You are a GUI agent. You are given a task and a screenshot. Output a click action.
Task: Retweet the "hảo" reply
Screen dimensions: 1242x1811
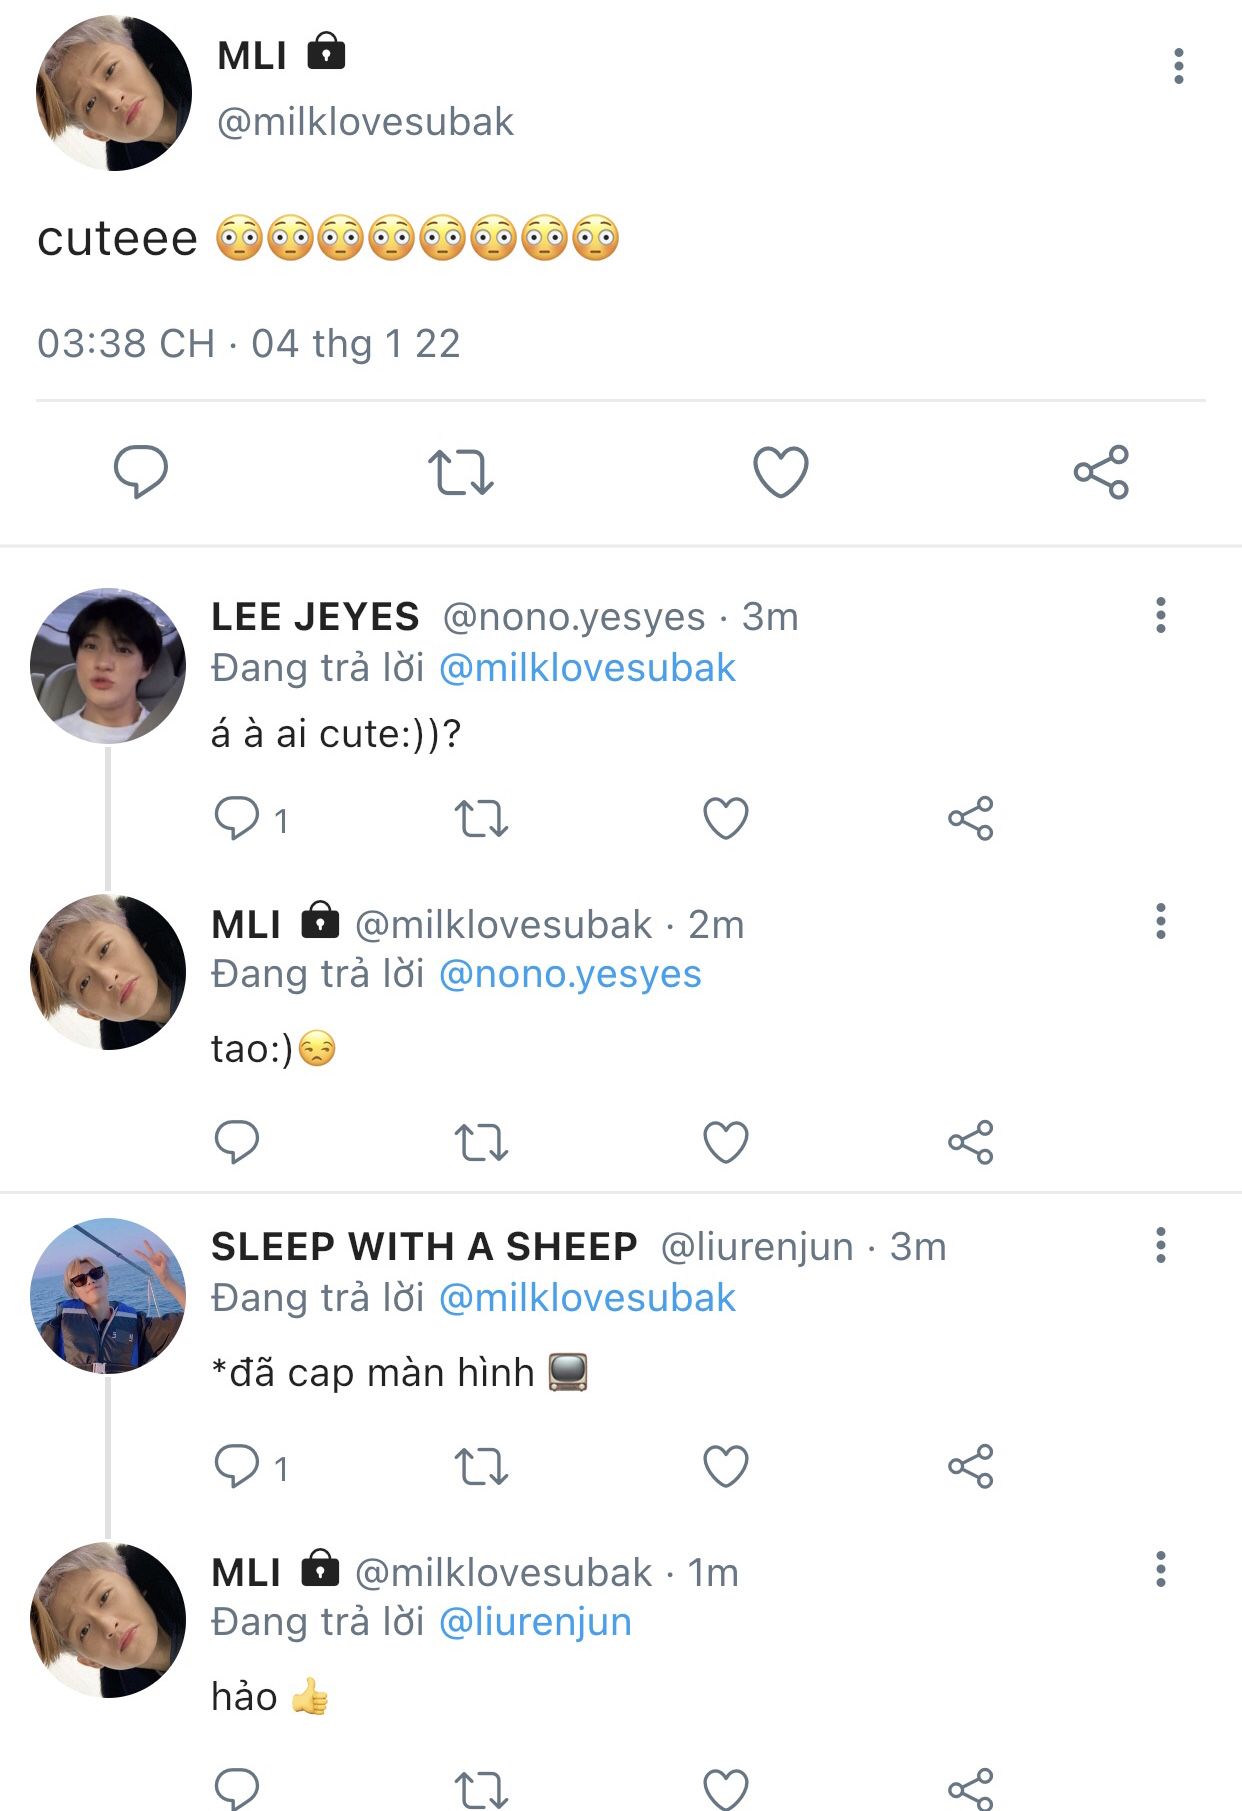(481, 1788)
